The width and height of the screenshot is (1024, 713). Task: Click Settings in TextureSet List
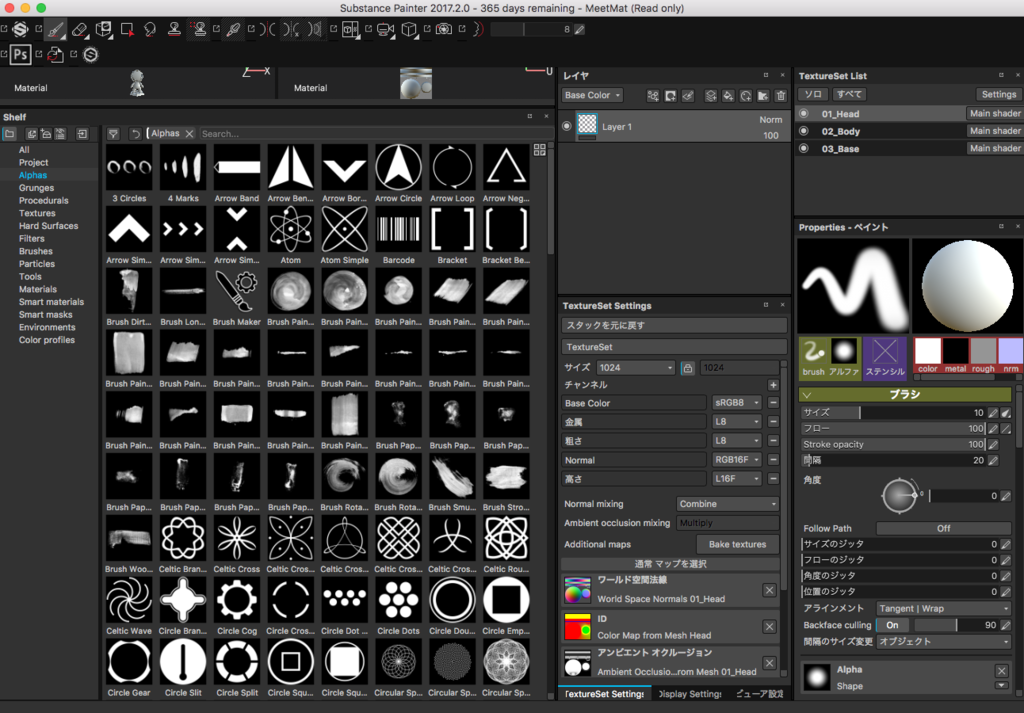(999, 95)
